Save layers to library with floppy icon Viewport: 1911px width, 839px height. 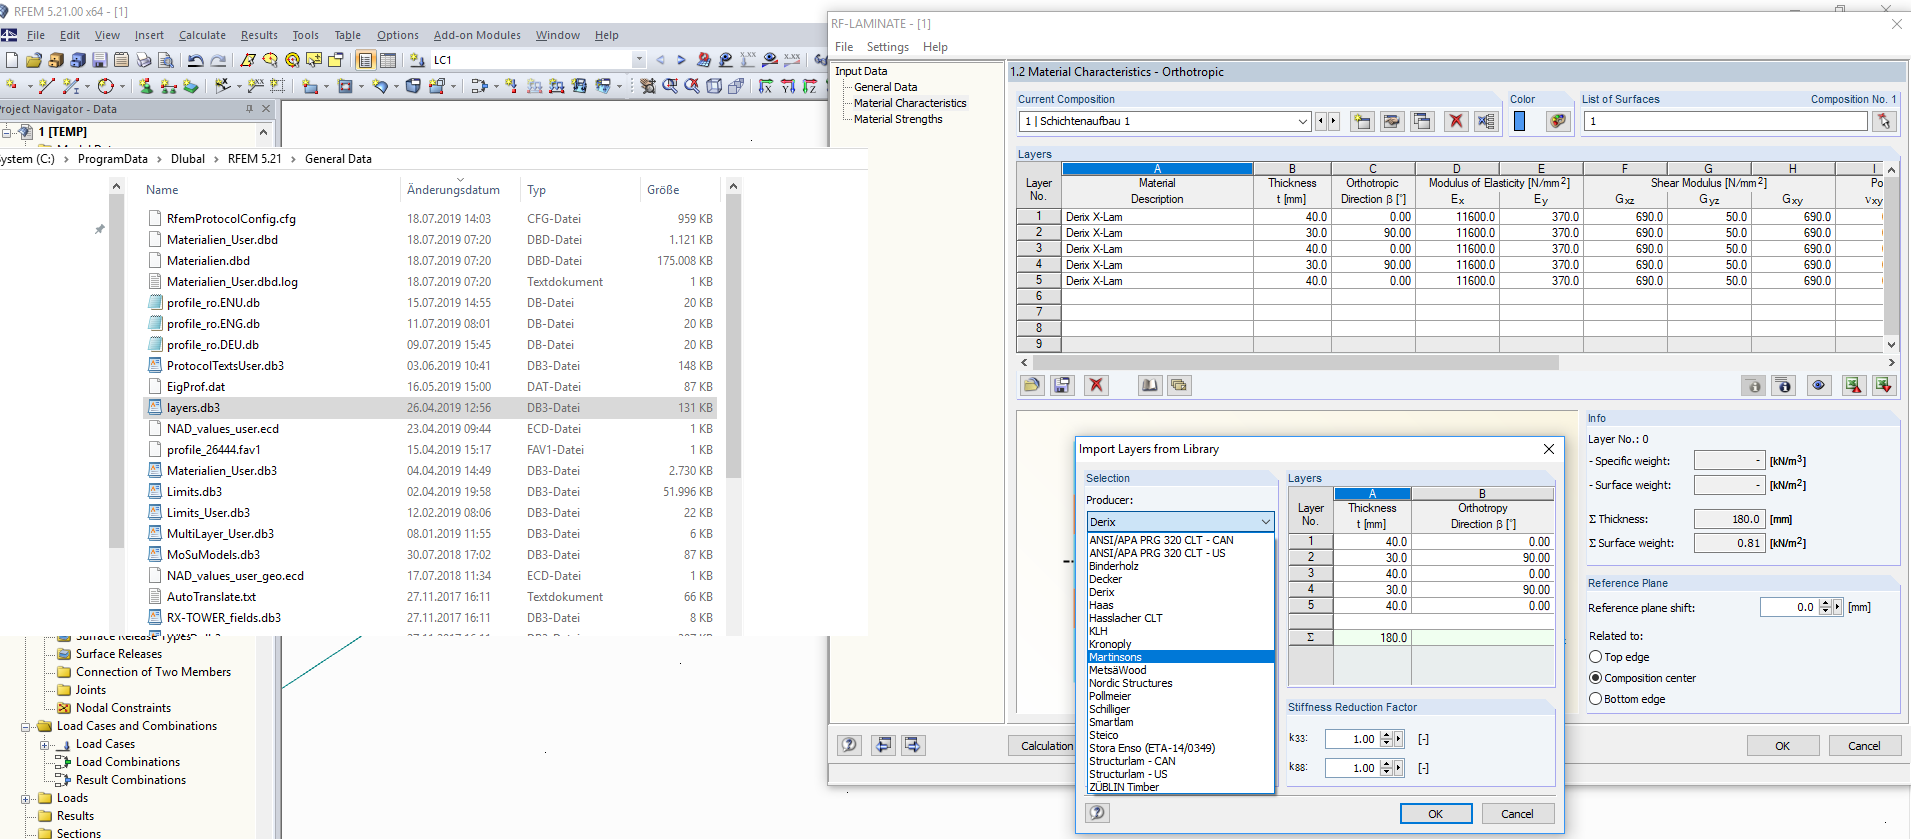pos(1062,385)
